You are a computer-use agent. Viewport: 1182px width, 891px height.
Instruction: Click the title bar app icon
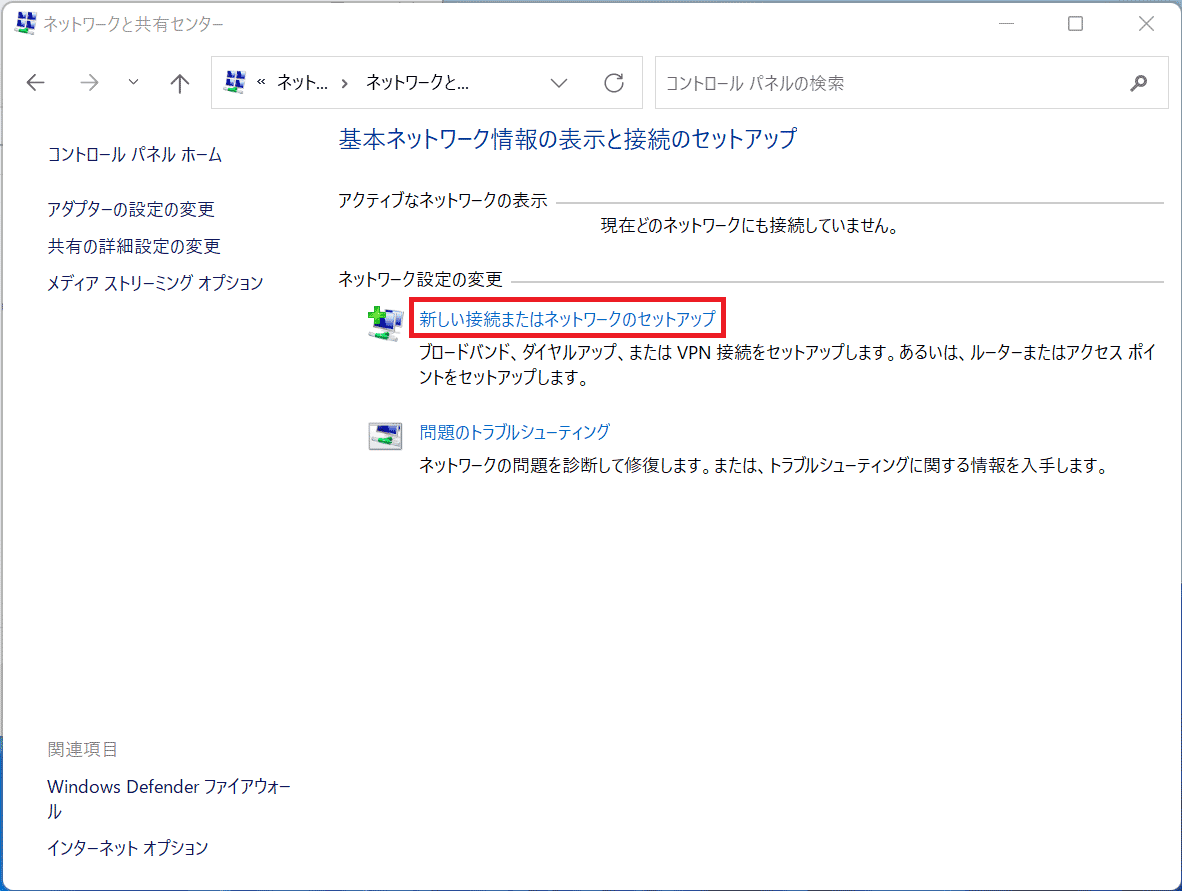pyautogui.click(x=25, y=24)
